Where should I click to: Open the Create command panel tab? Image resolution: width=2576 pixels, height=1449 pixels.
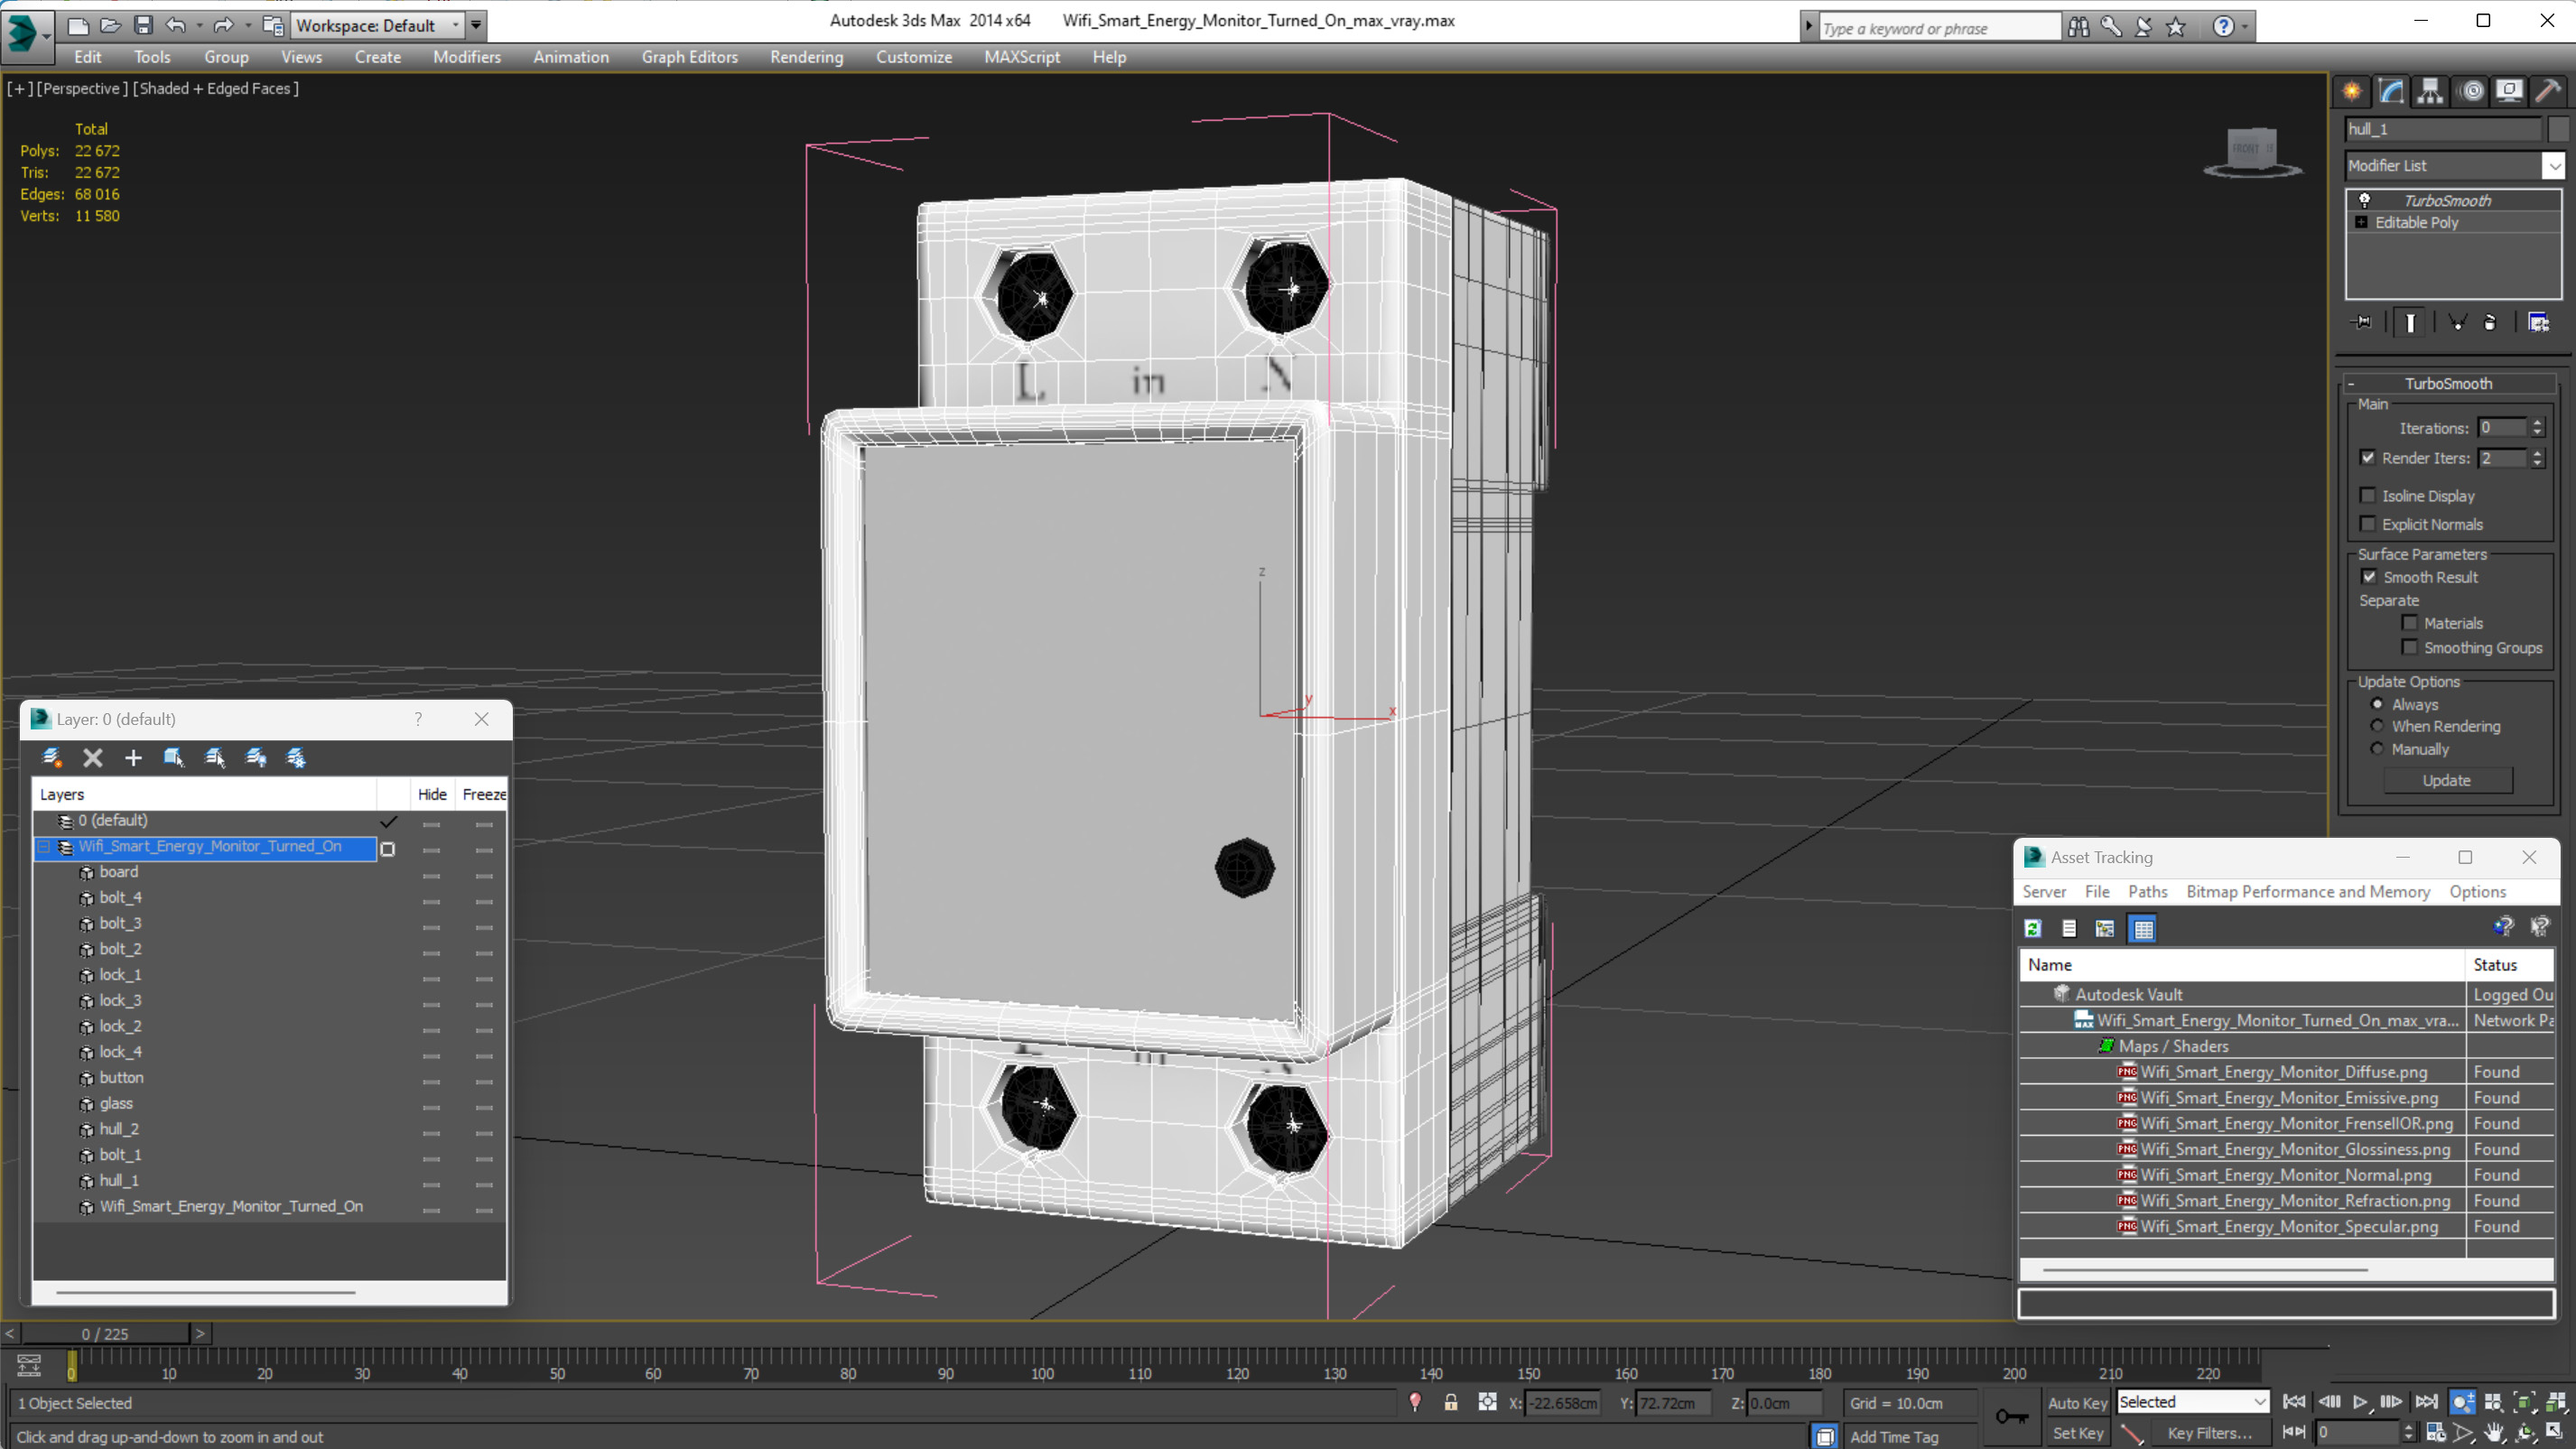[x=2352, y=92]
